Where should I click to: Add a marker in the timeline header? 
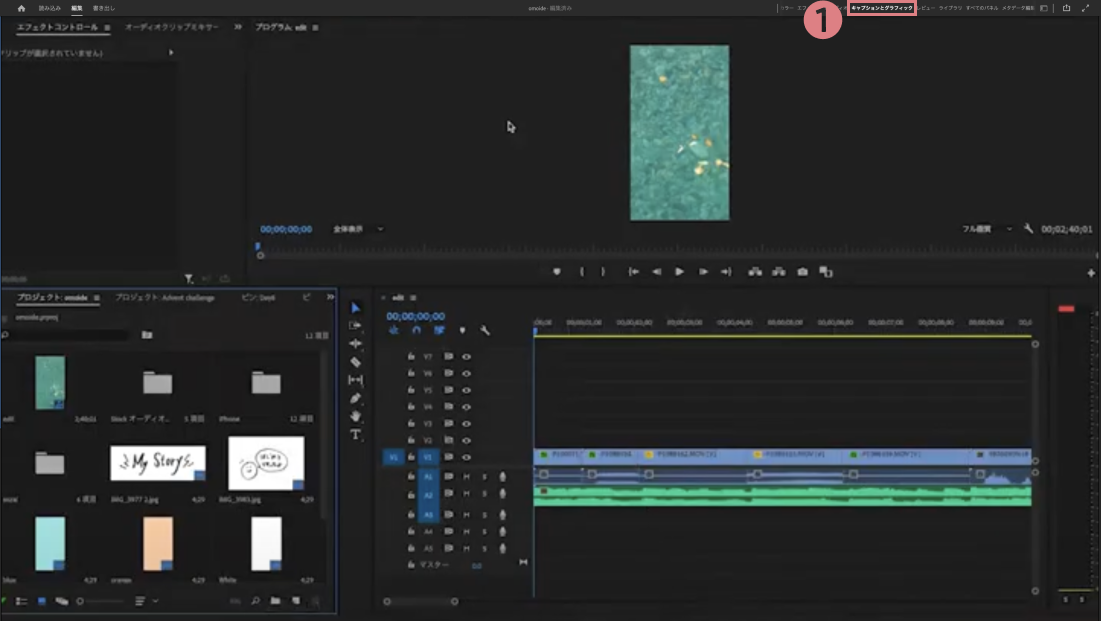click(x=462, y=330)
